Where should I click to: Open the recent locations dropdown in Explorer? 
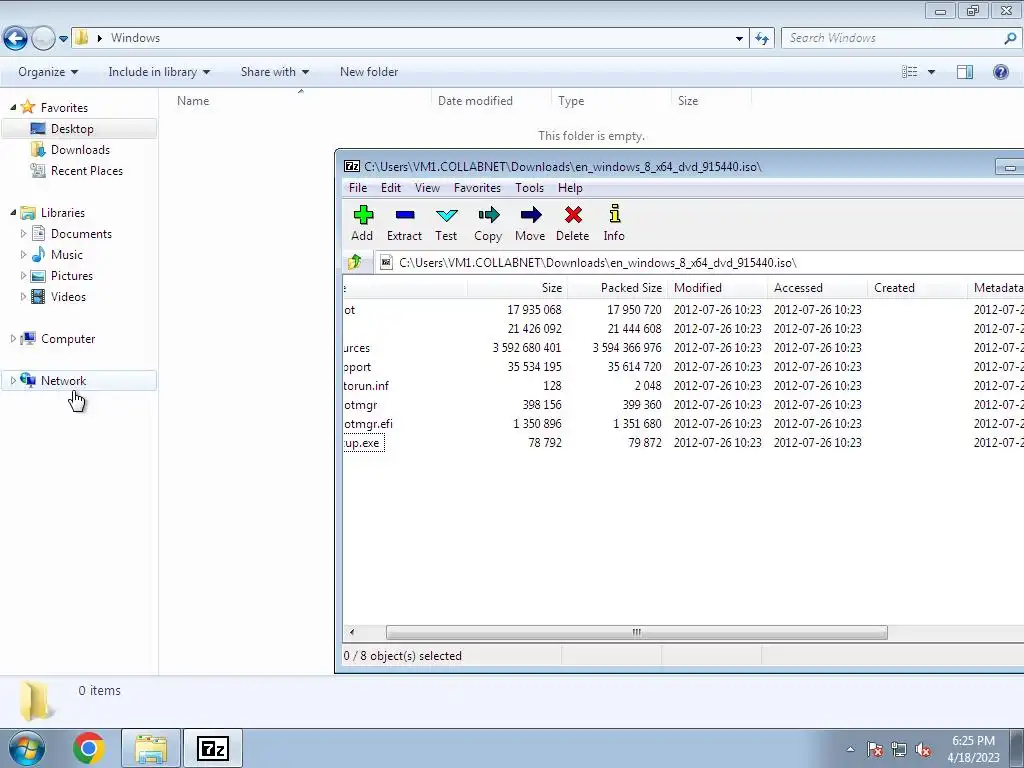pyautogui.click(x=63, y=39)
